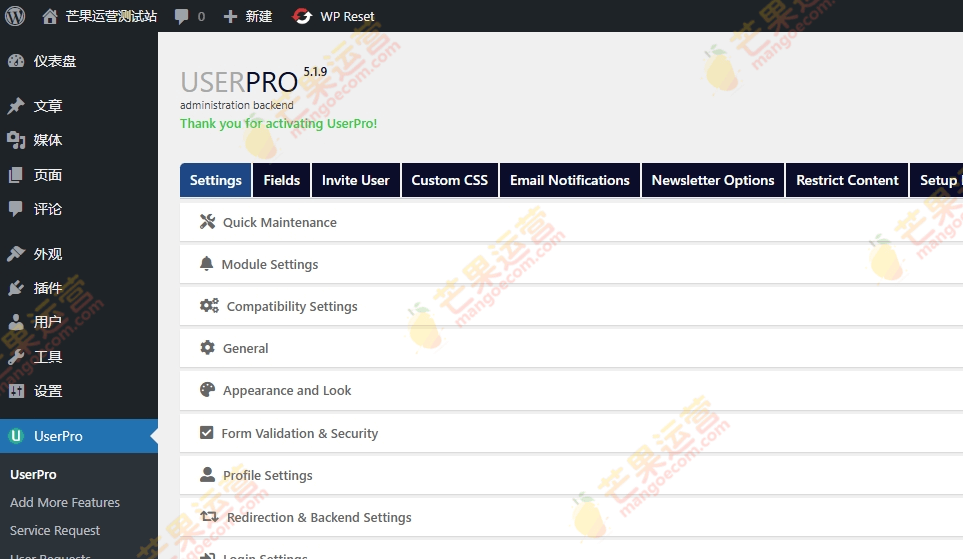The image size is (963, 559).
Task: Open the comments bubble icon in admin bar
Action: point(181,17)
